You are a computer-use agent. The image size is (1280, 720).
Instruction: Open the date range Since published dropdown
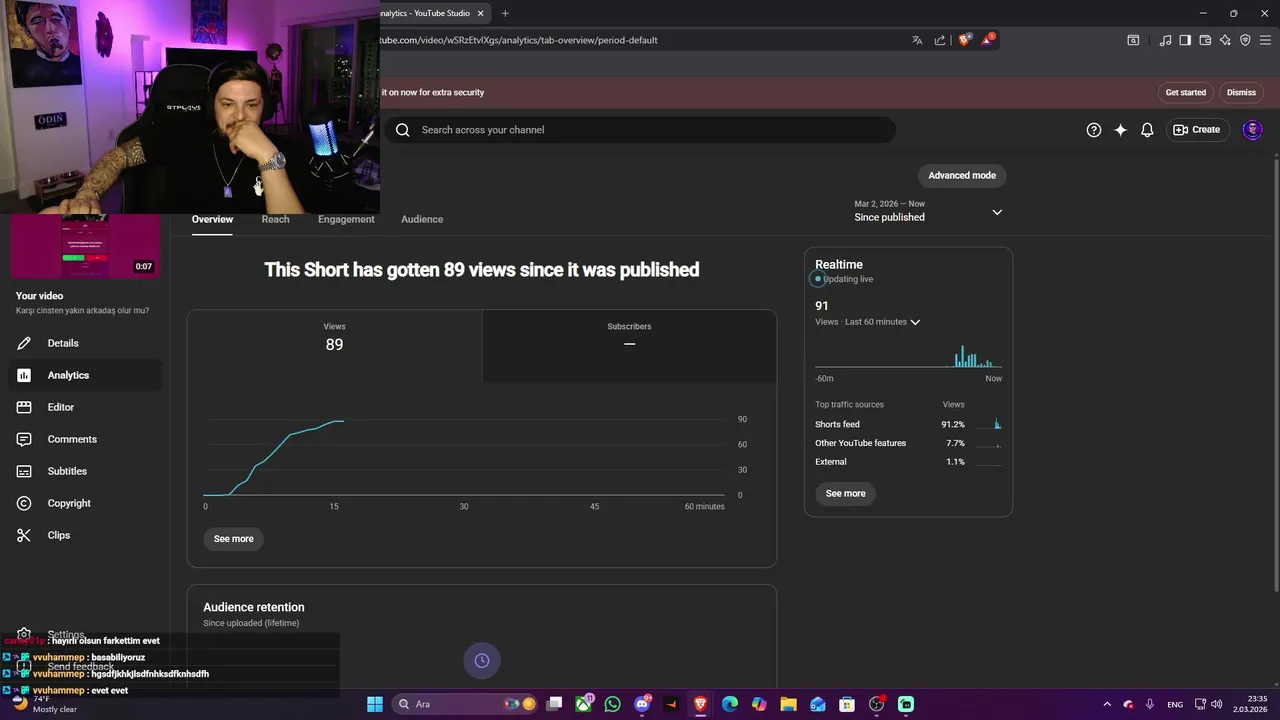pos(928,211)
